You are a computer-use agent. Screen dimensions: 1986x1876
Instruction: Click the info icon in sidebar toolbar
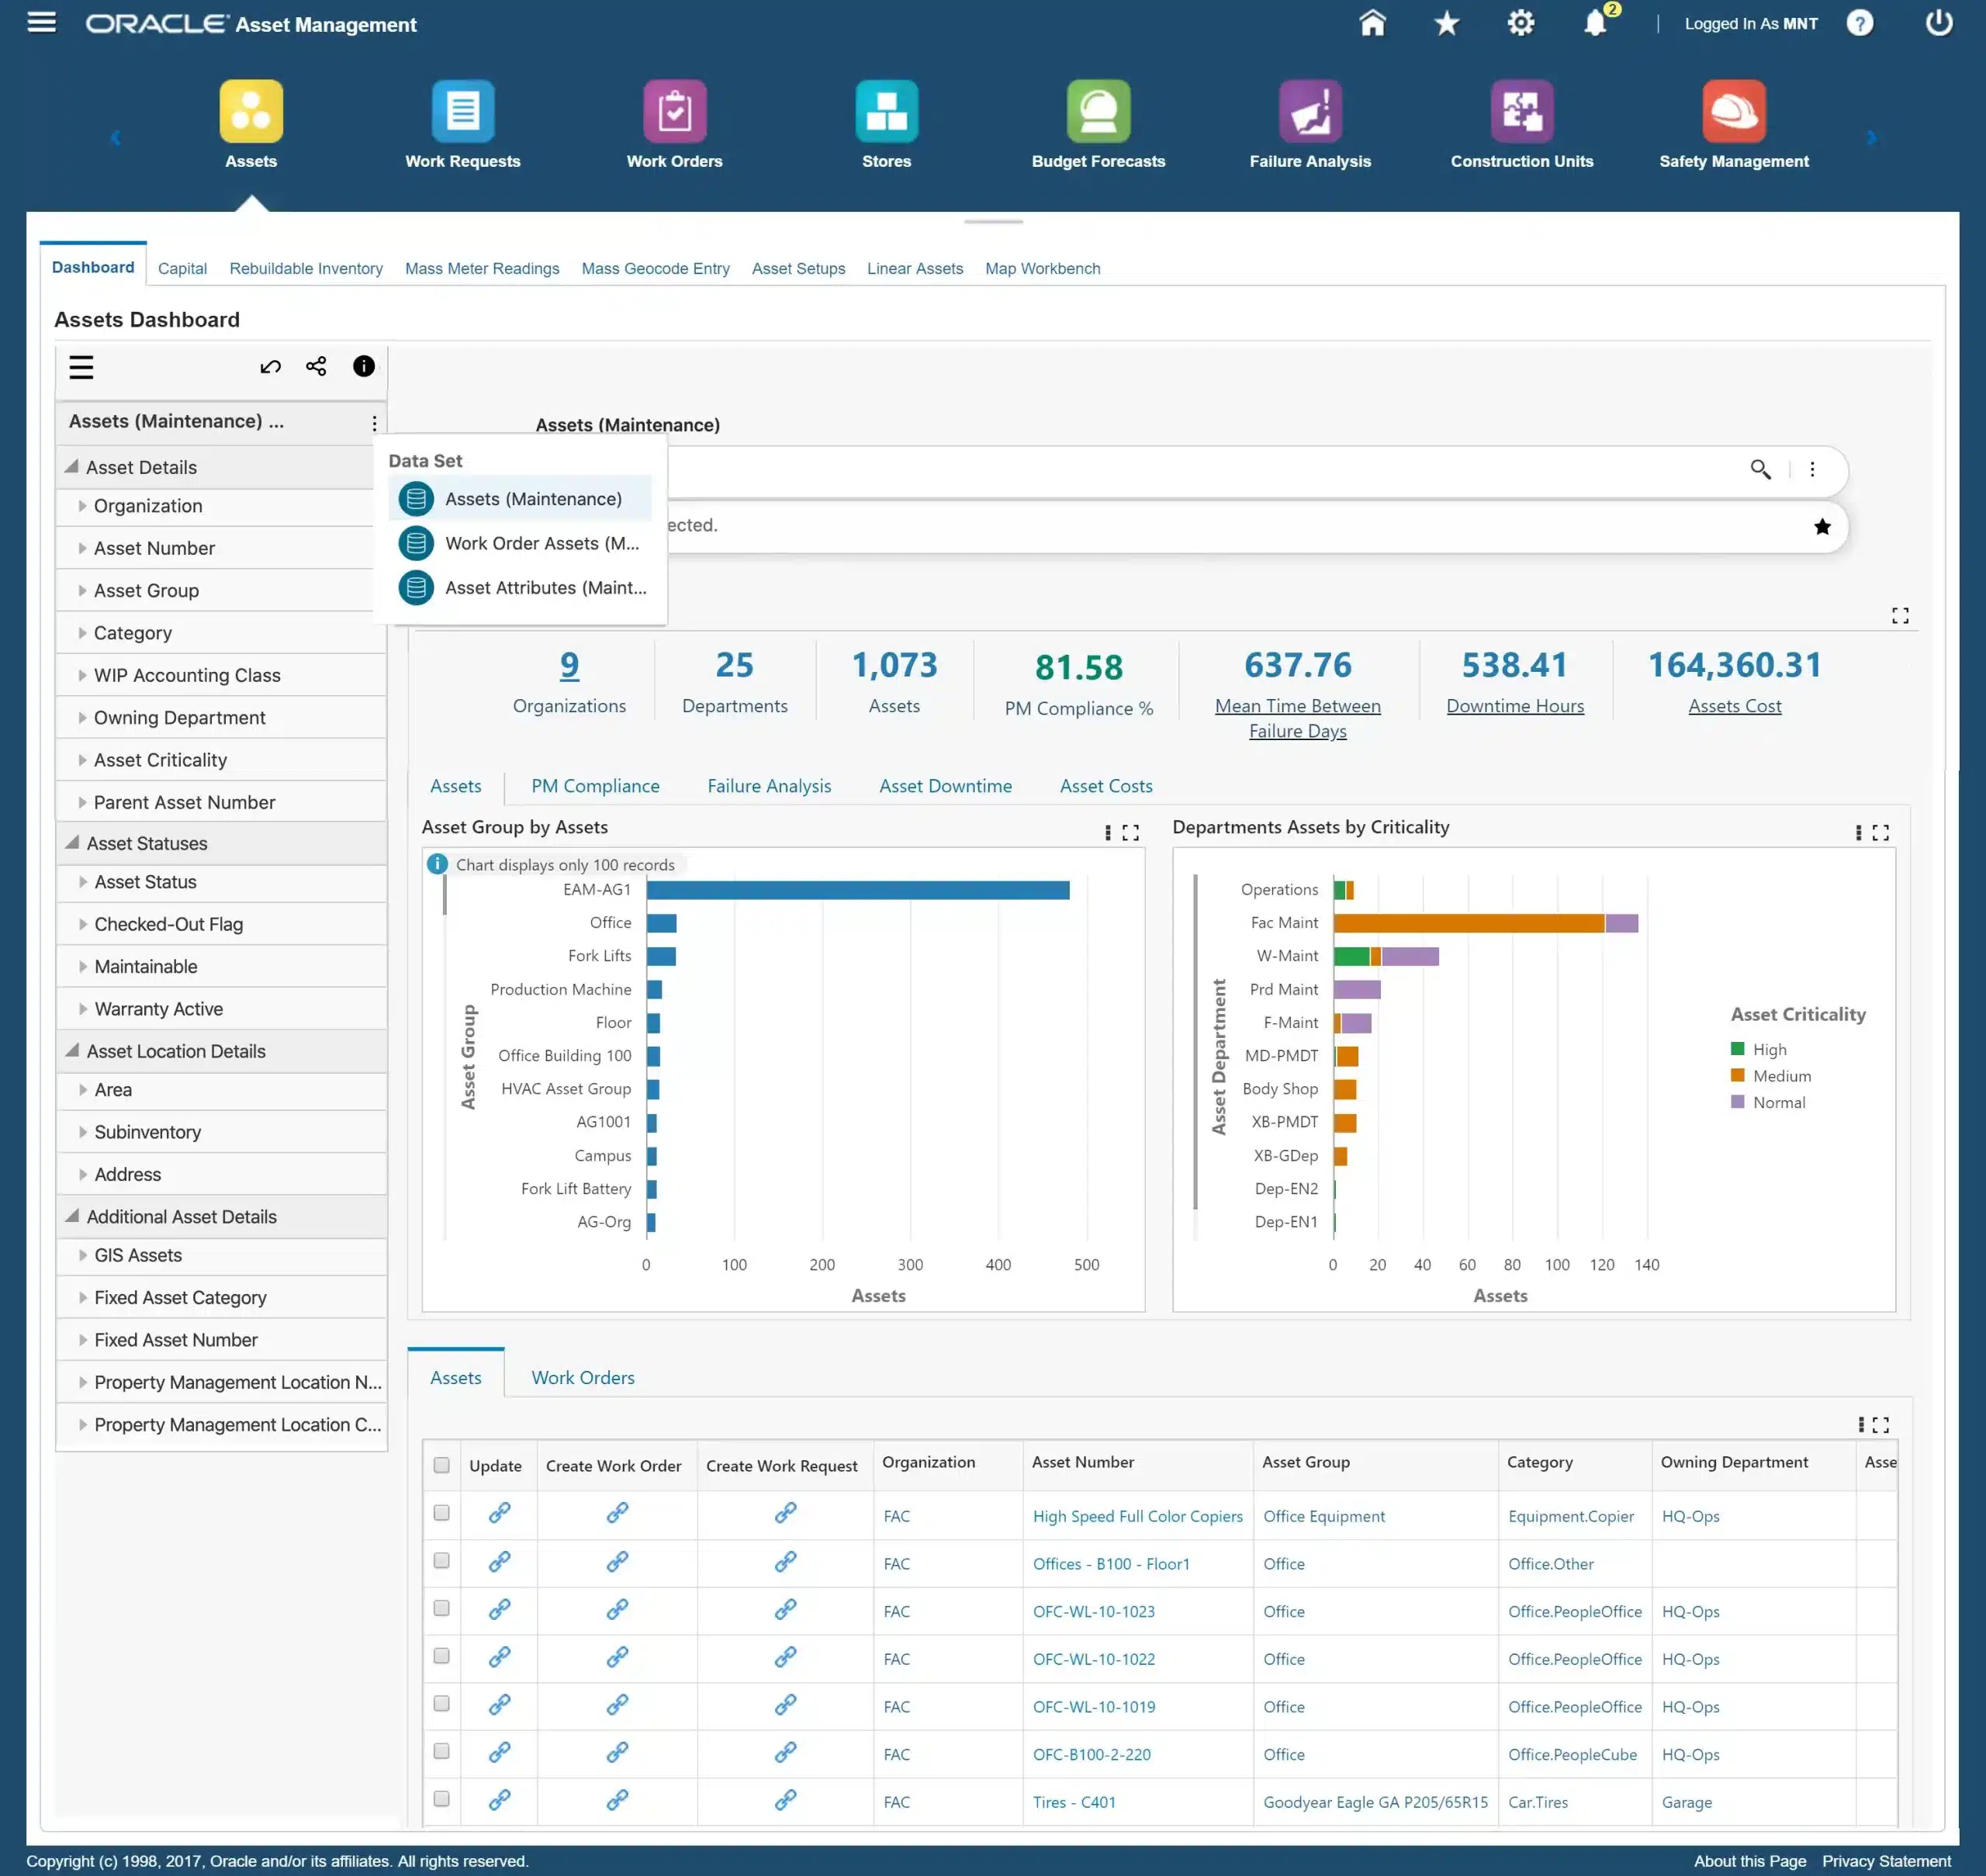point(364,366)
